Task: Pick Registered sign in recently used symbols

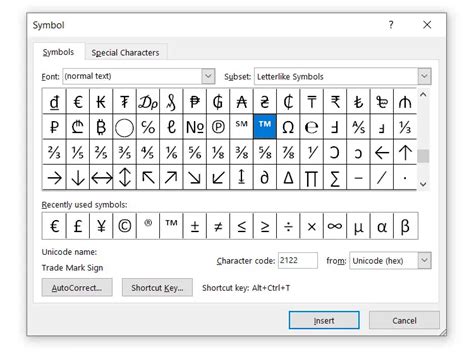Action: tap(148, 226)
